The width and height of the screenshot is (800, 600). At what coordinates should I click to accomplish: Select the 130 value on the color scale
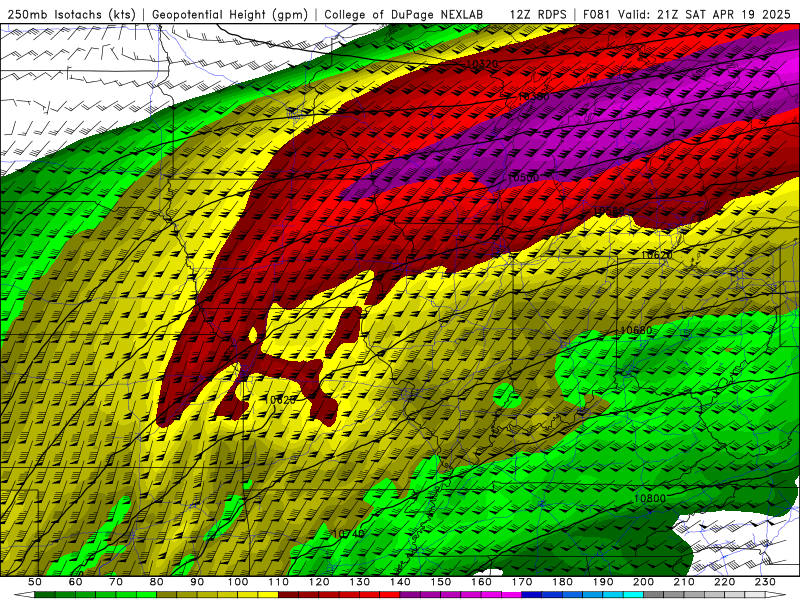click(360, 582)
